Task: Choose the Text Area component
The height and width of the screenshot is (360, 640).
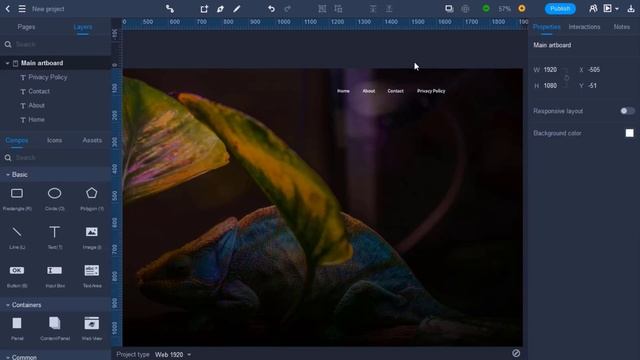Action: click(91, 276)
